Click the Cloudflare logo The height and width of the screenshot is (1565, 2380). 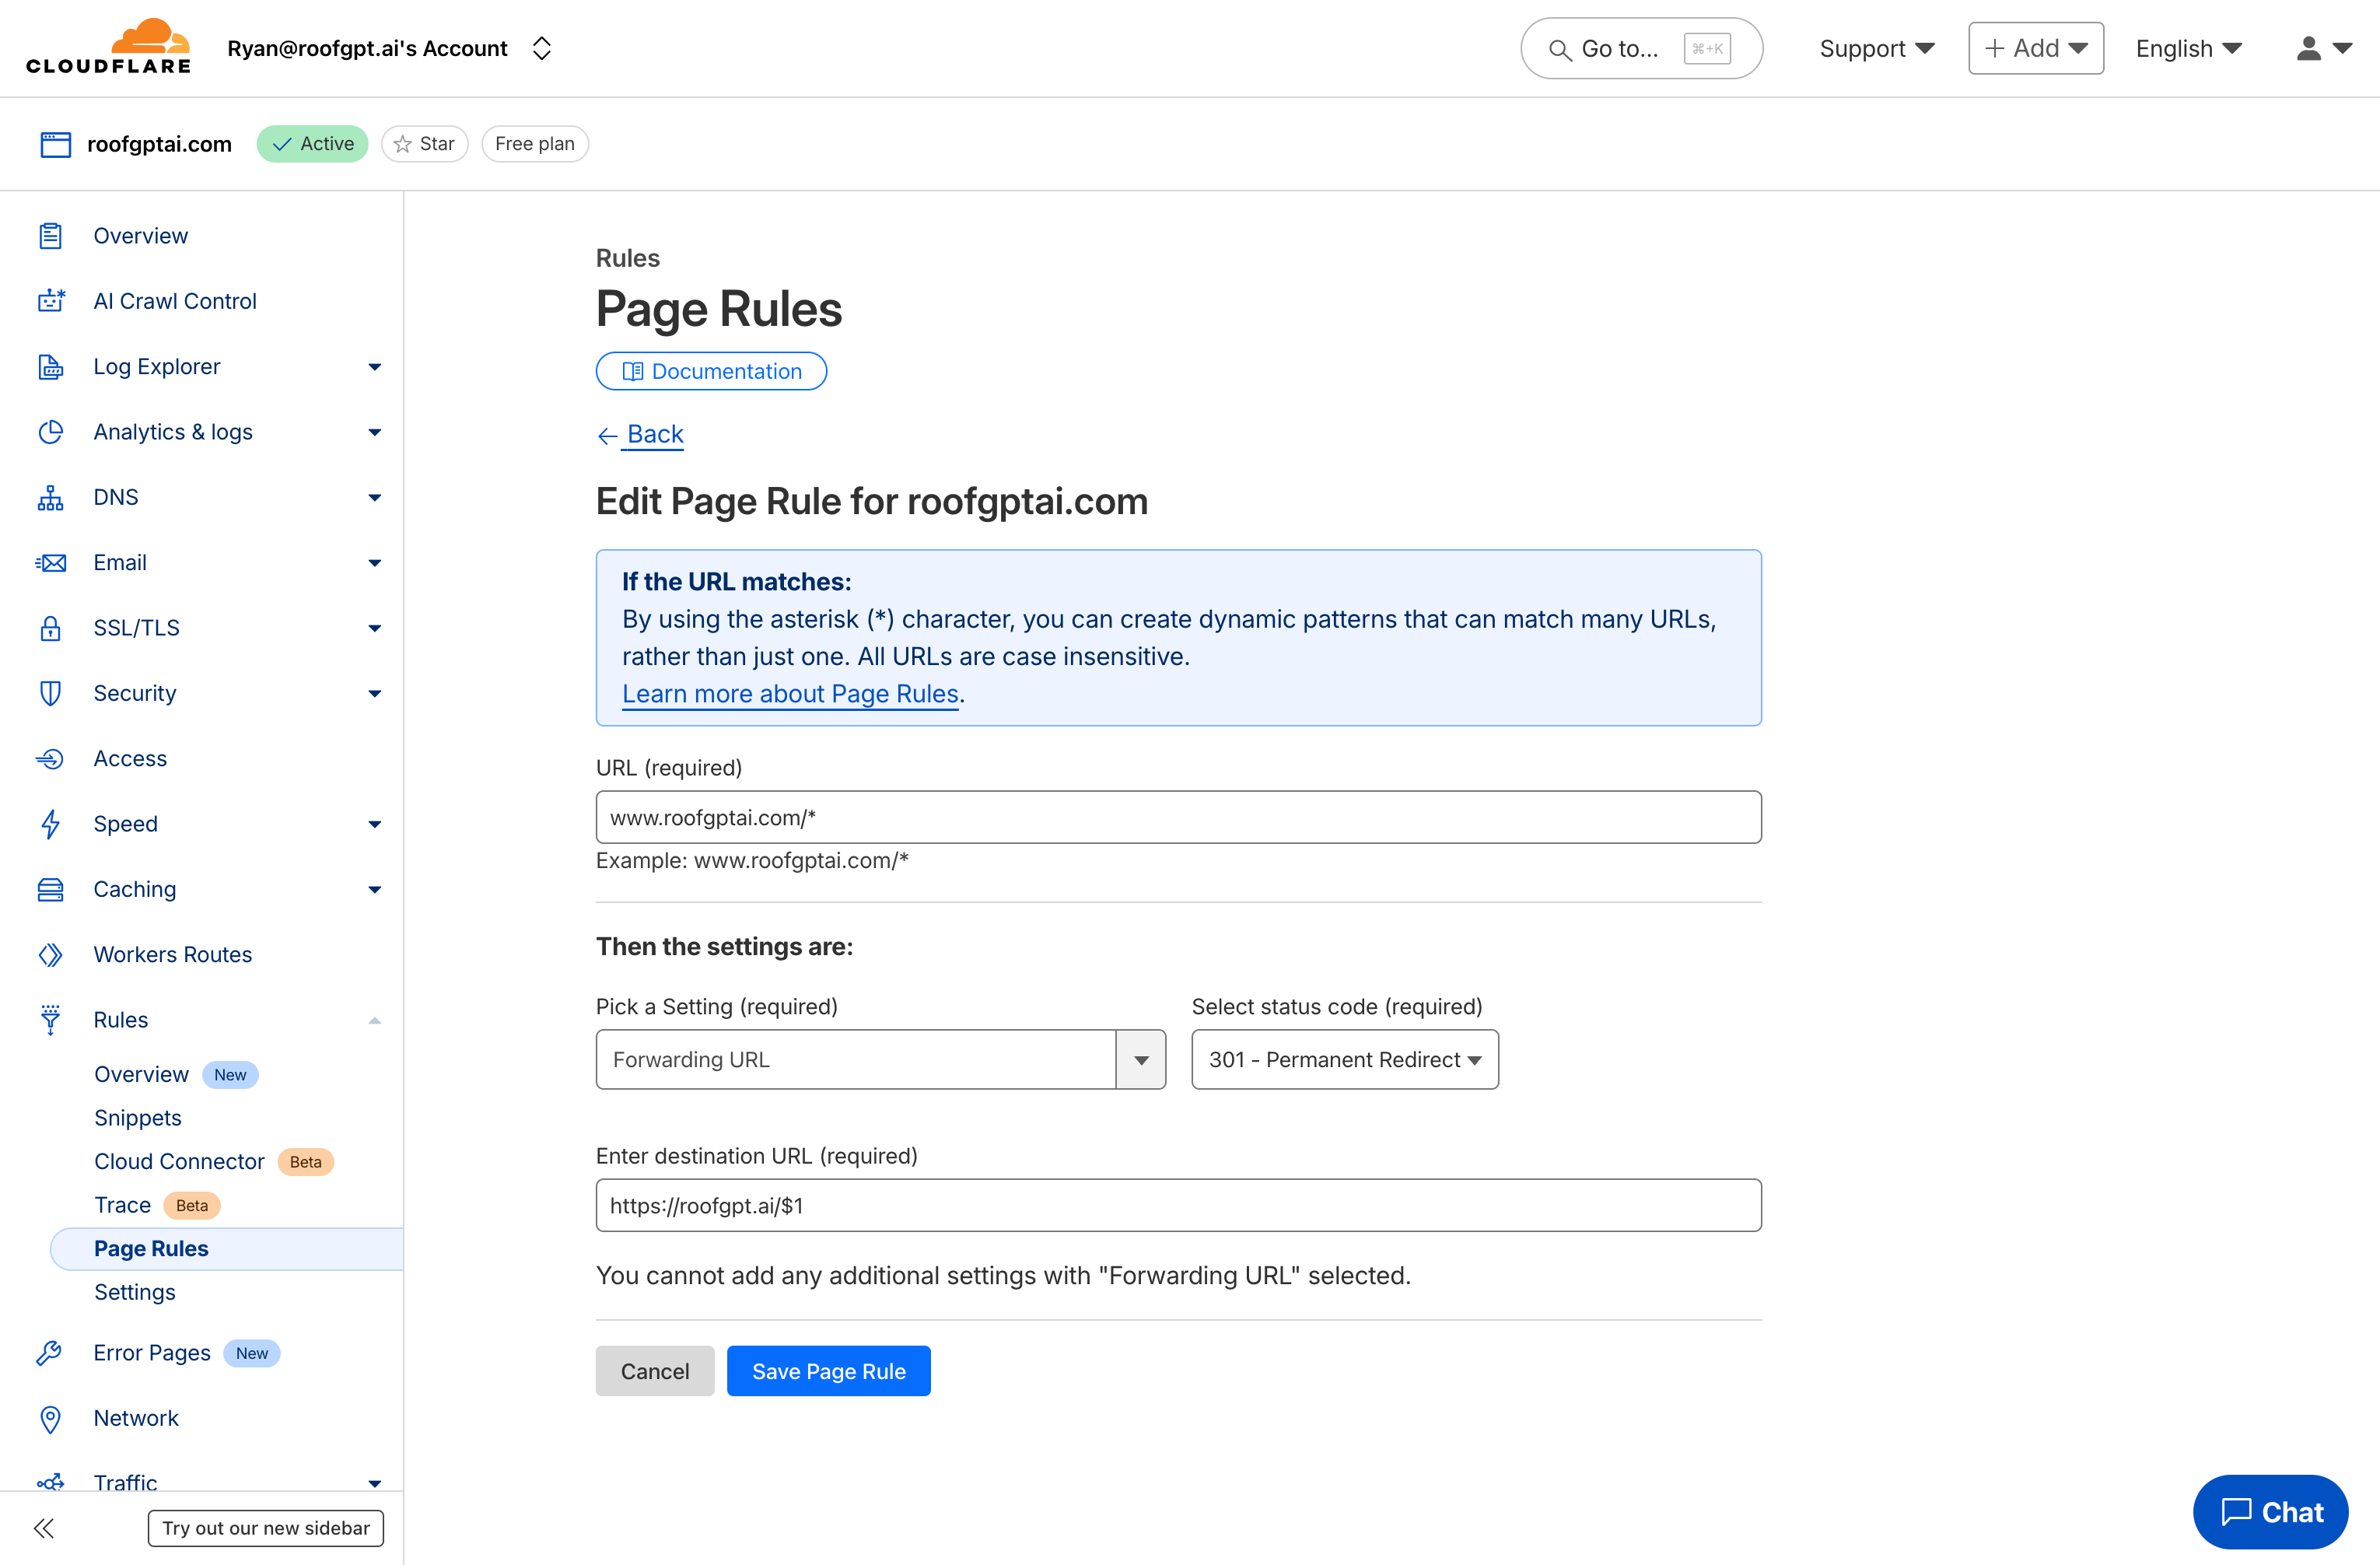108,47
